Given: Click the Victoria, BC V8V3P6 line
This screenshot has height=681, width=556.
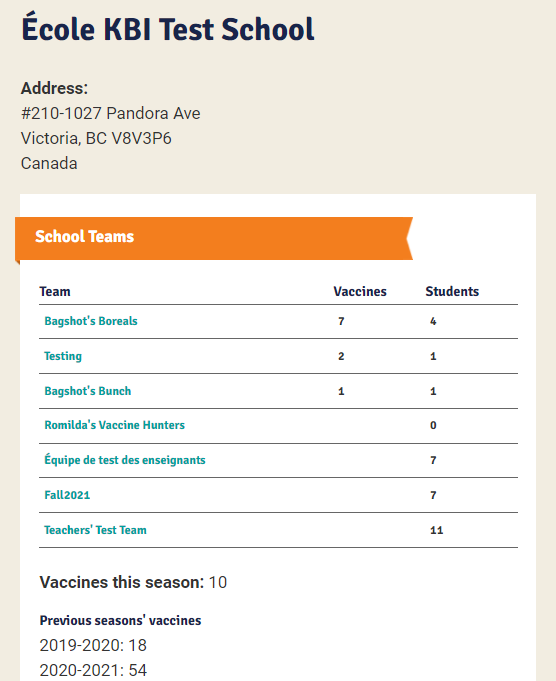Looking at the screenshot, I should click(96, 139).
